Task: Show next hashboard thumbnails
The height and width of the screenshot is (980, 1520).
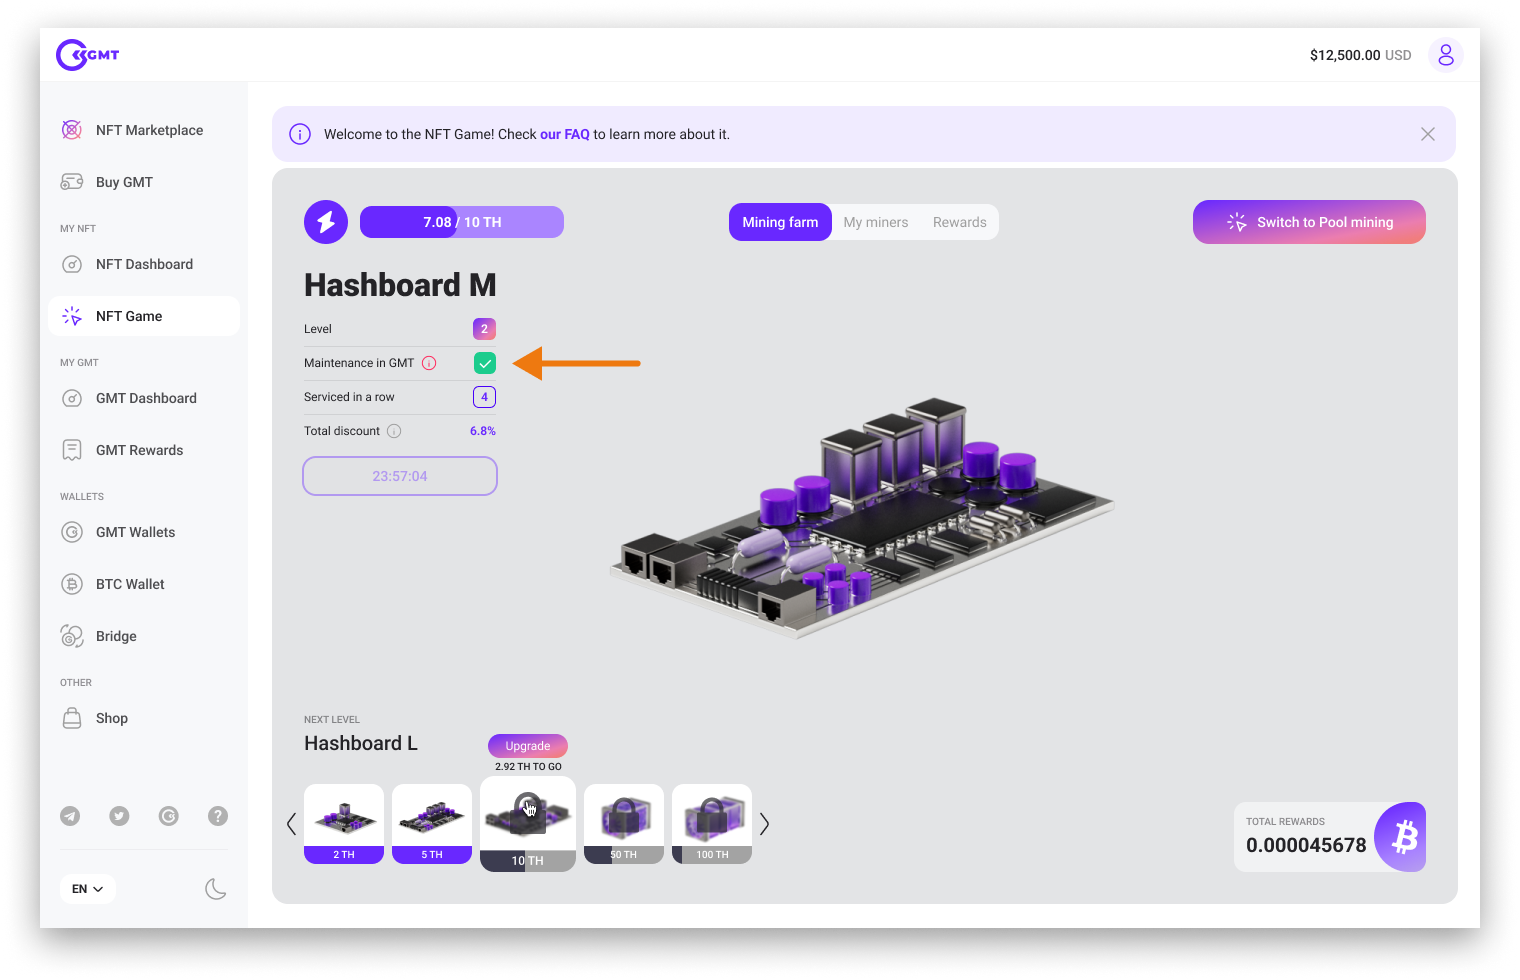Action: (x=765, y=824)
